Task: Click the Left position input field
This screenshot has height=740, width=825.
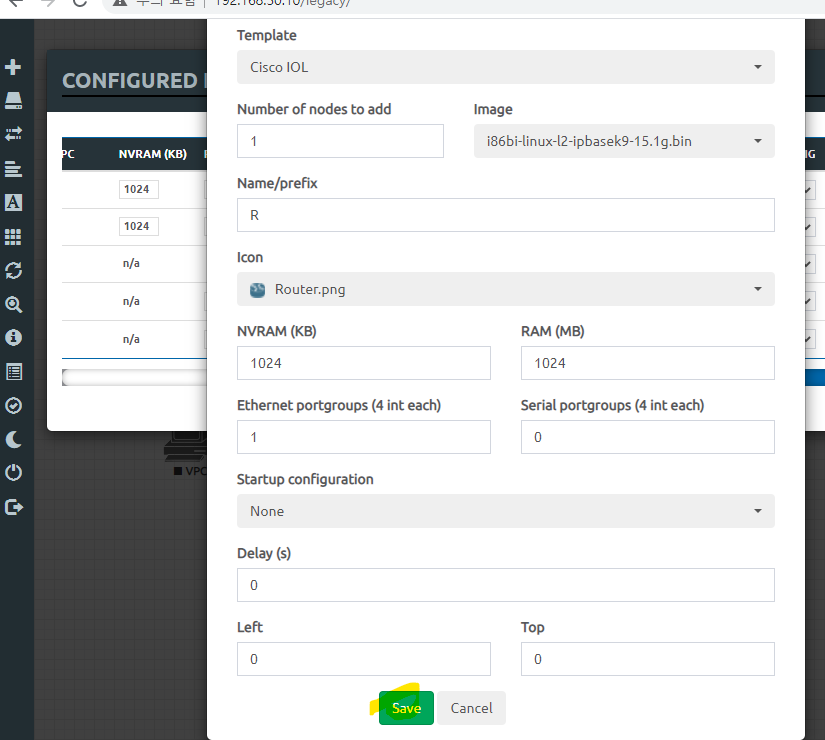Action: [x=364, y=659]
